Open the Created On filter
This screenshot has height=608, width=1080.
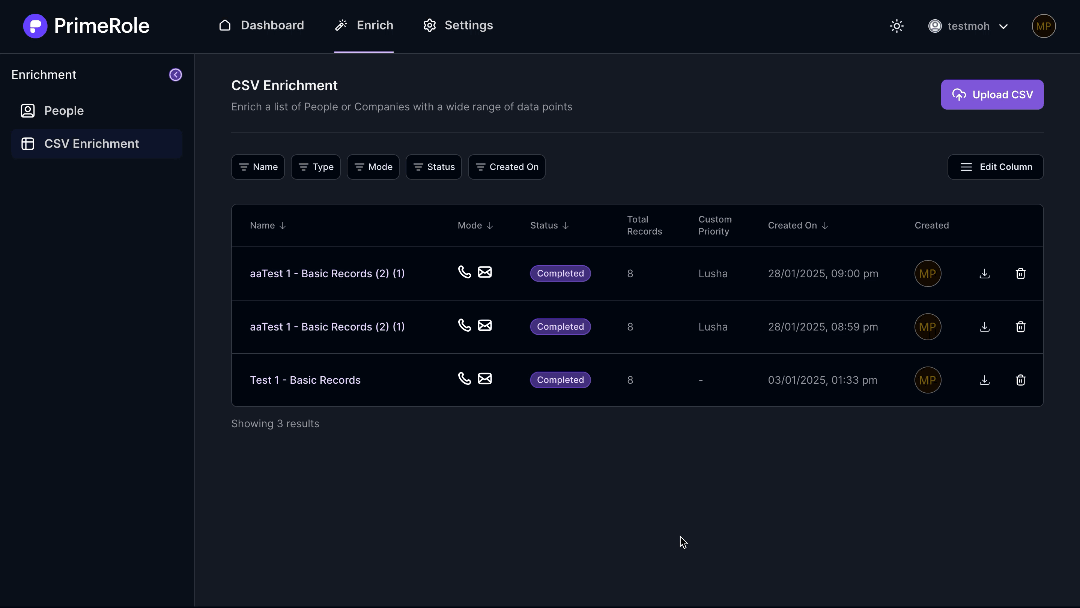click(507, 167)
